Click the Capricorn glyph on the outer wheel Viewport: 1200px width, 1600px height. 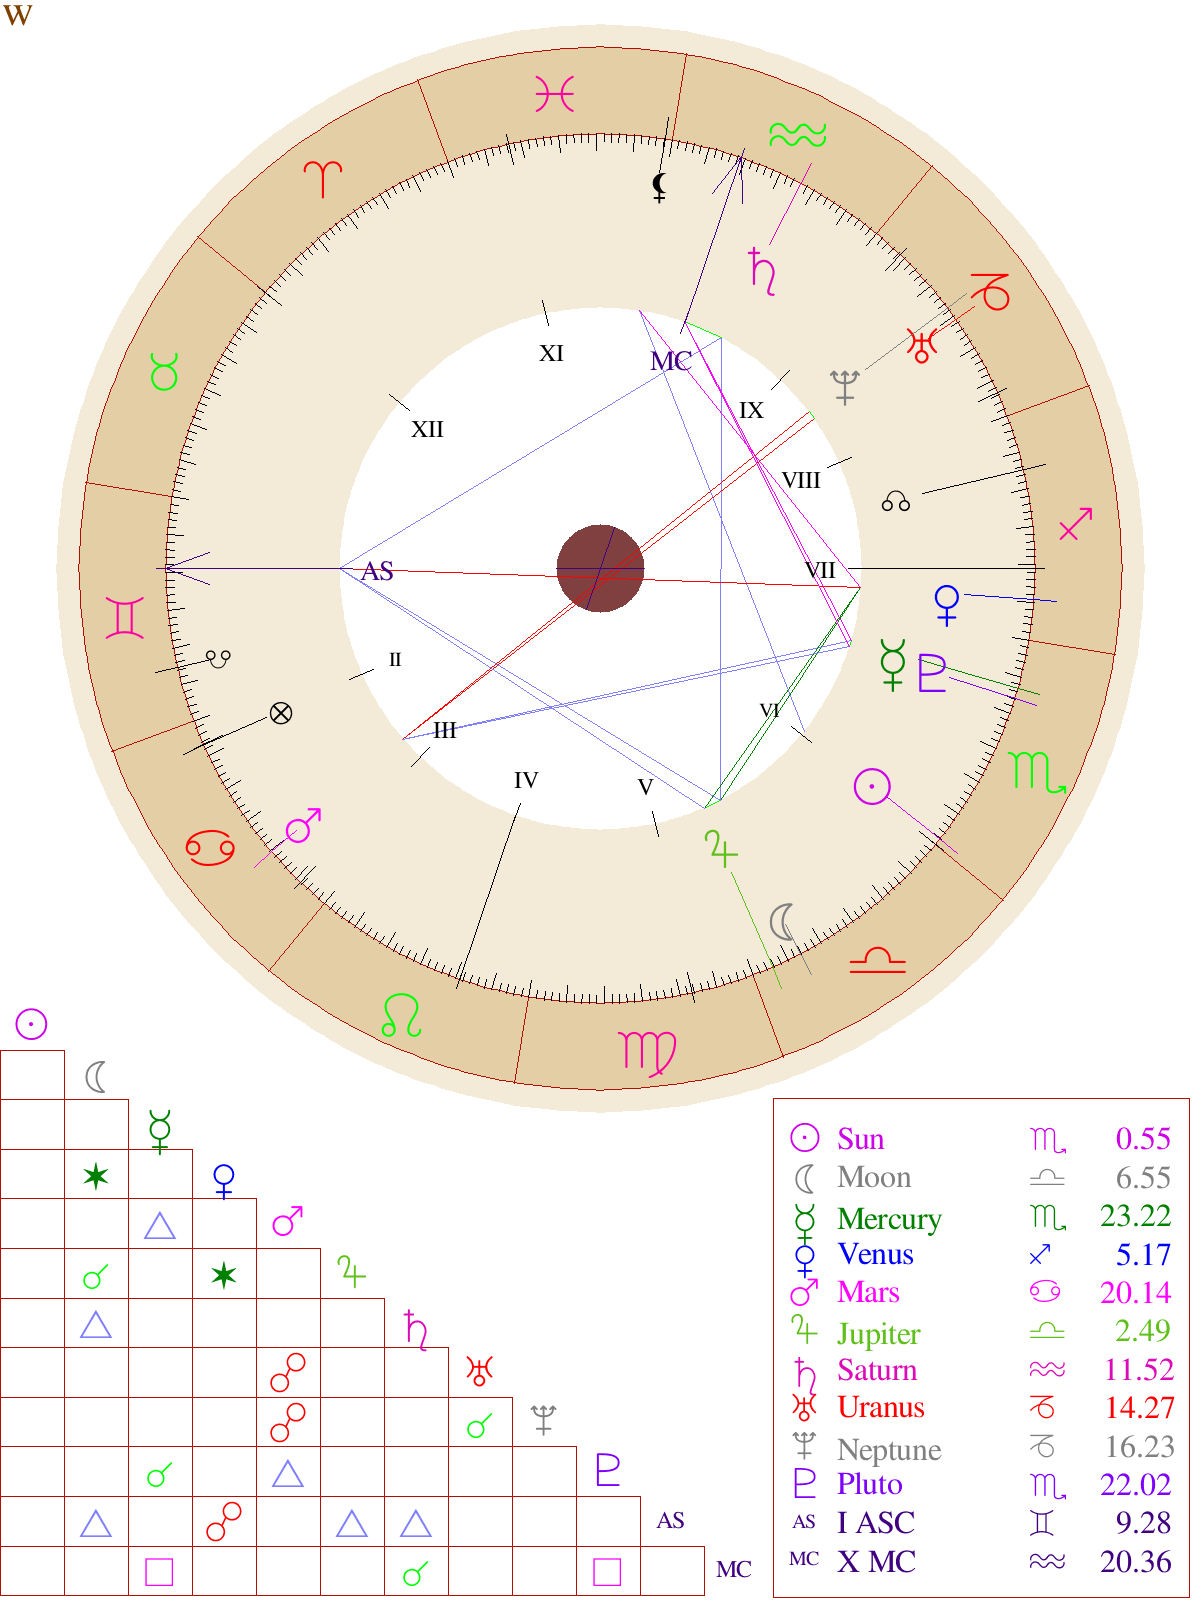coord(990,291)
